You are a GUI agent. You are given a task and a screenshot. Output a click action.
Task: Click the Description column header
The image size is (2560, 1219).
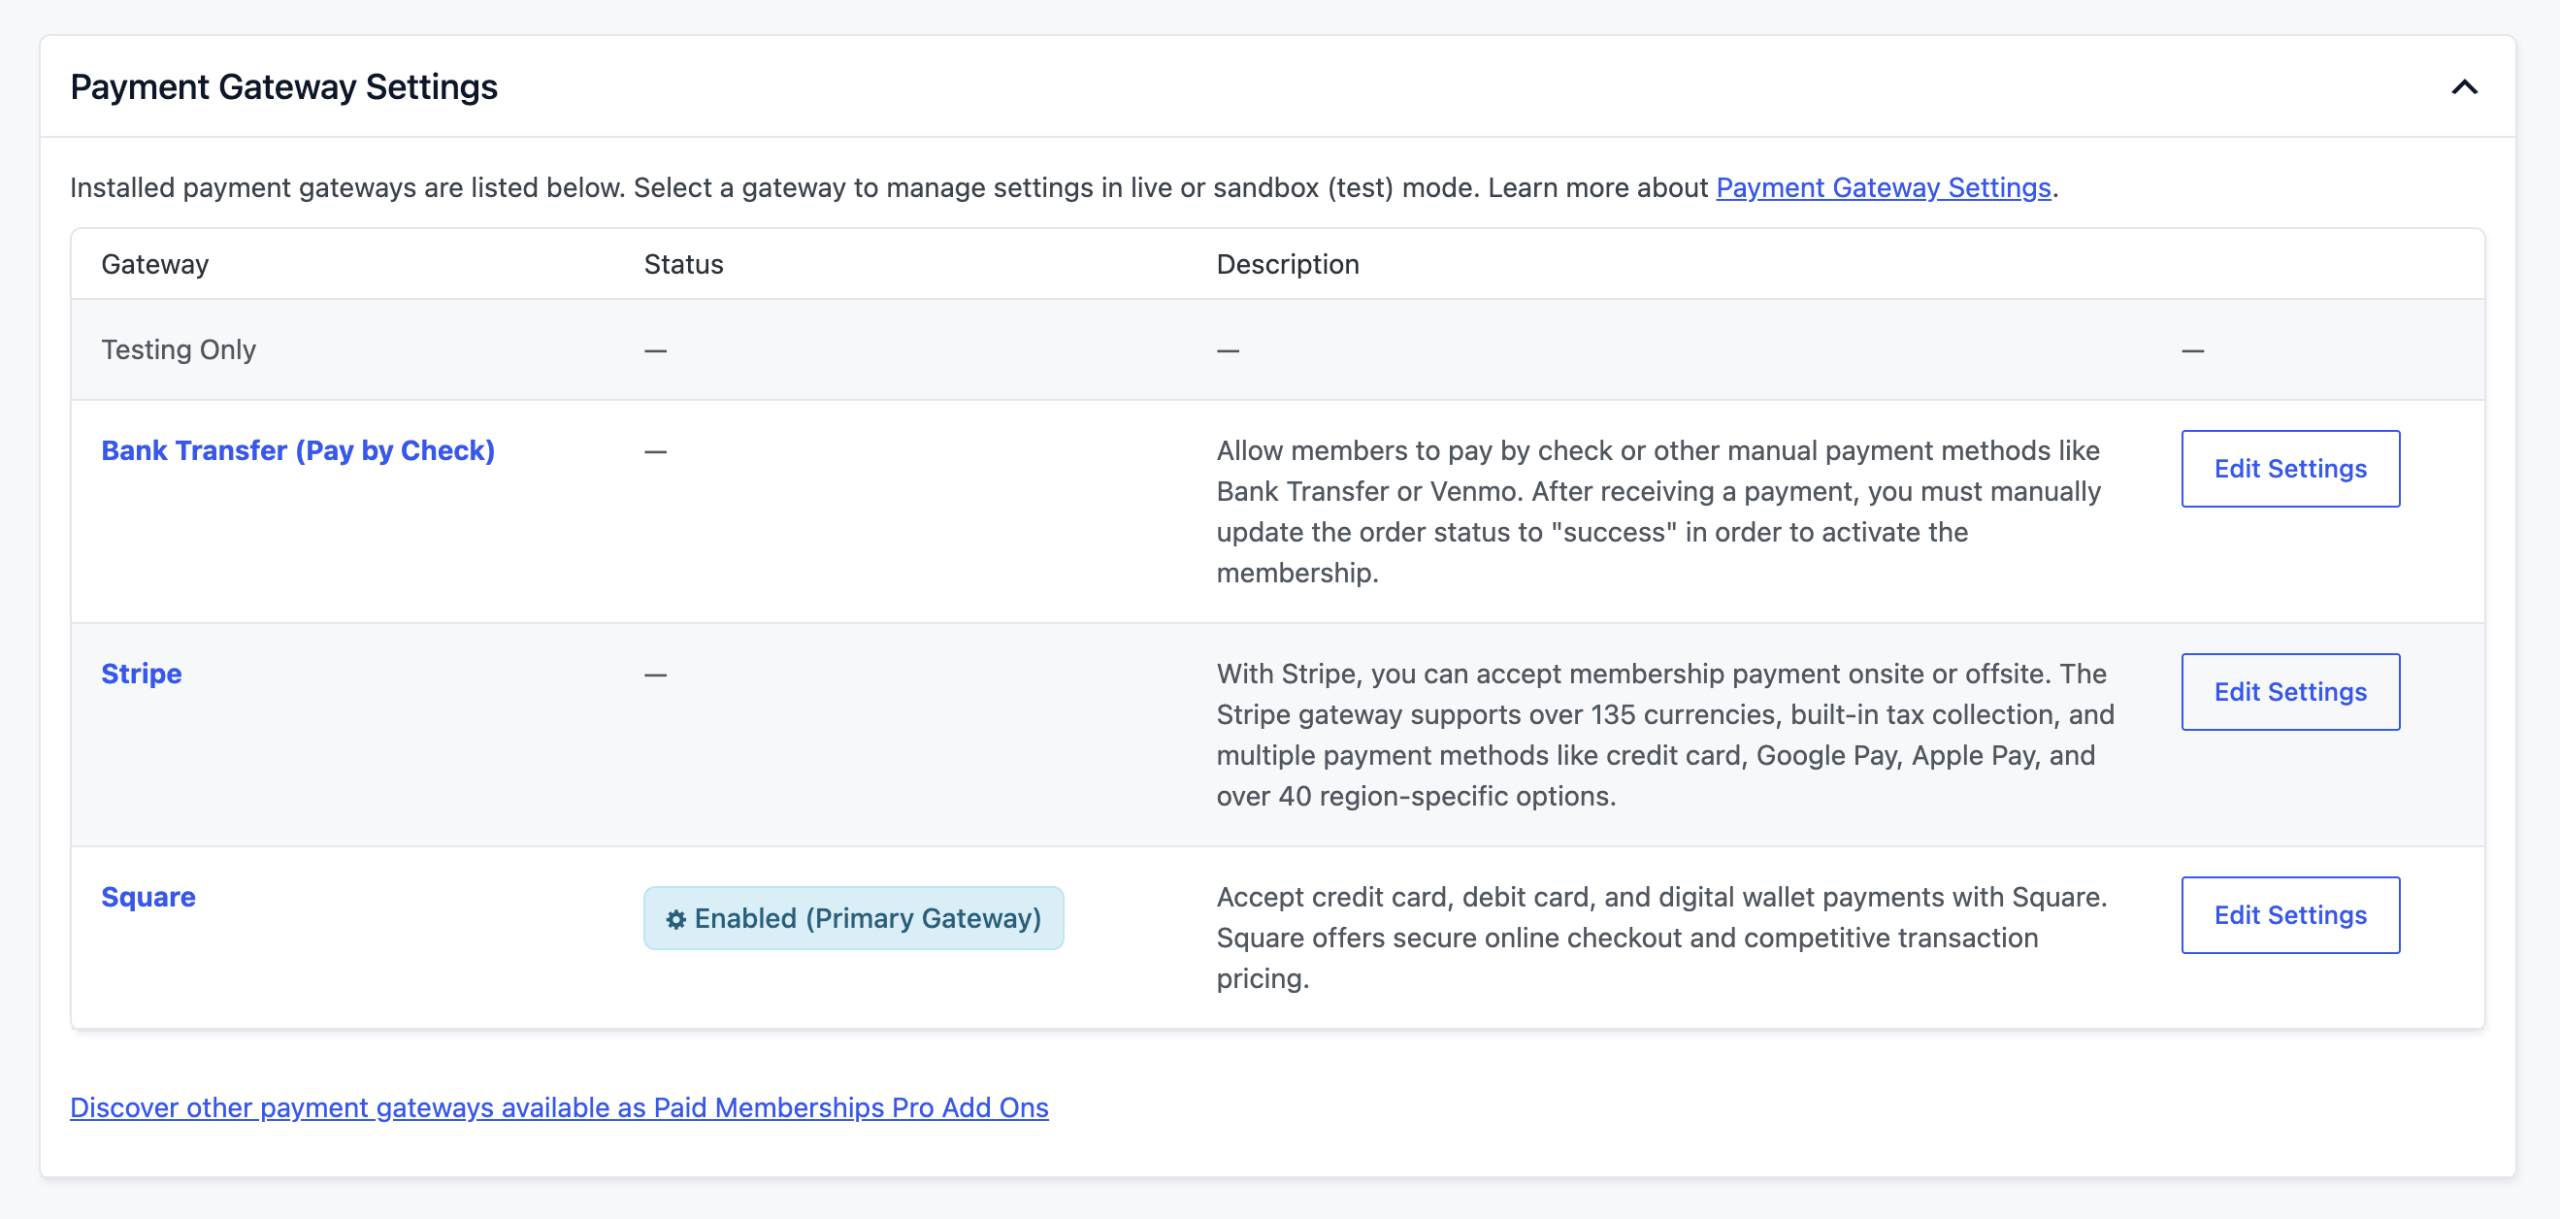click(1287, 264)
